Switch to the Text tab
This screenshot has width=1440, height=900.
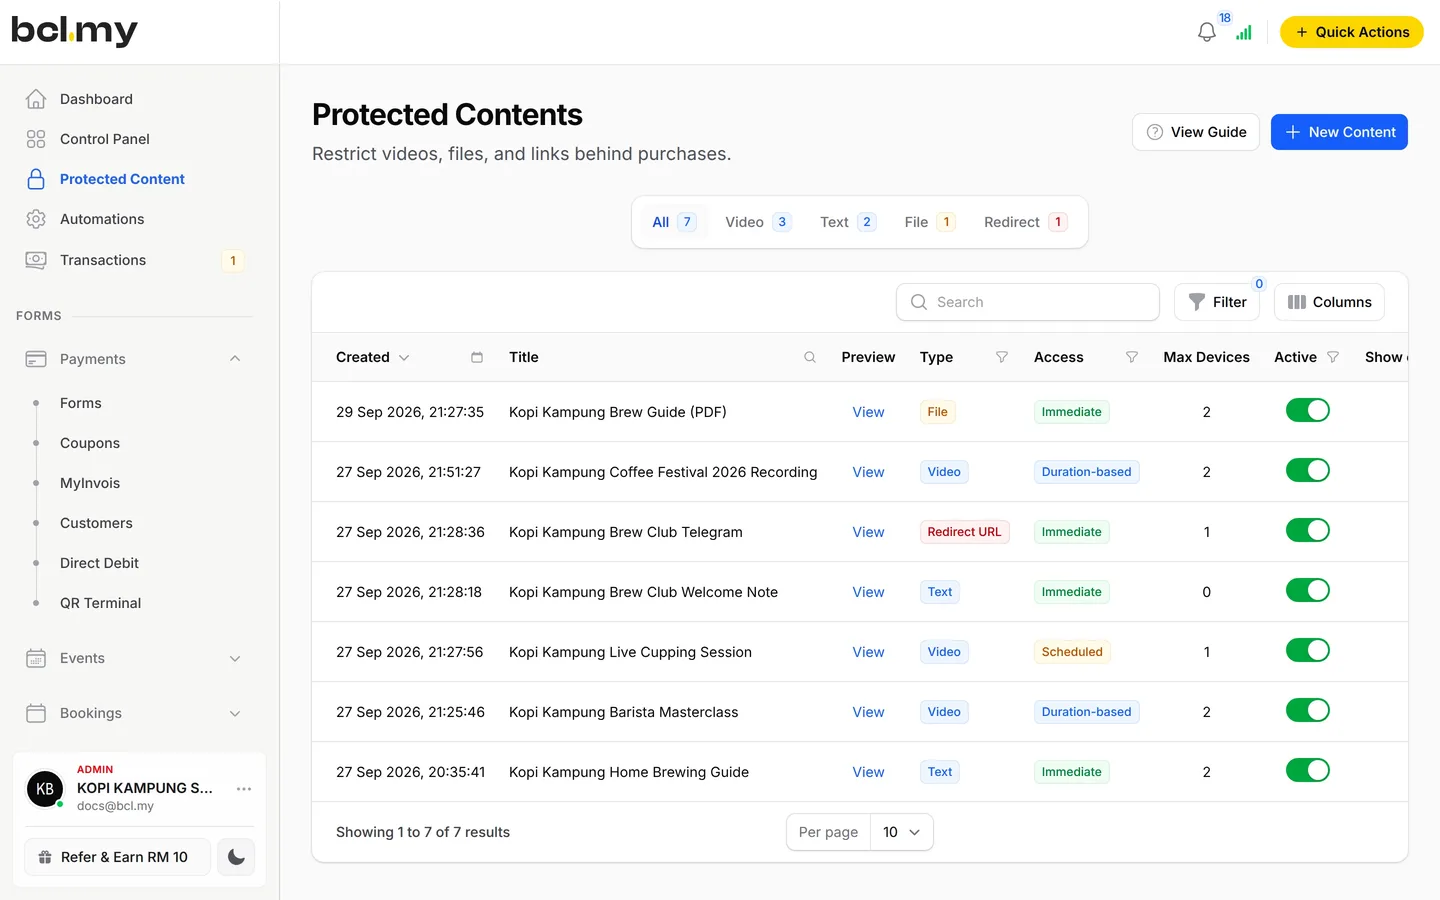(848, 222)
